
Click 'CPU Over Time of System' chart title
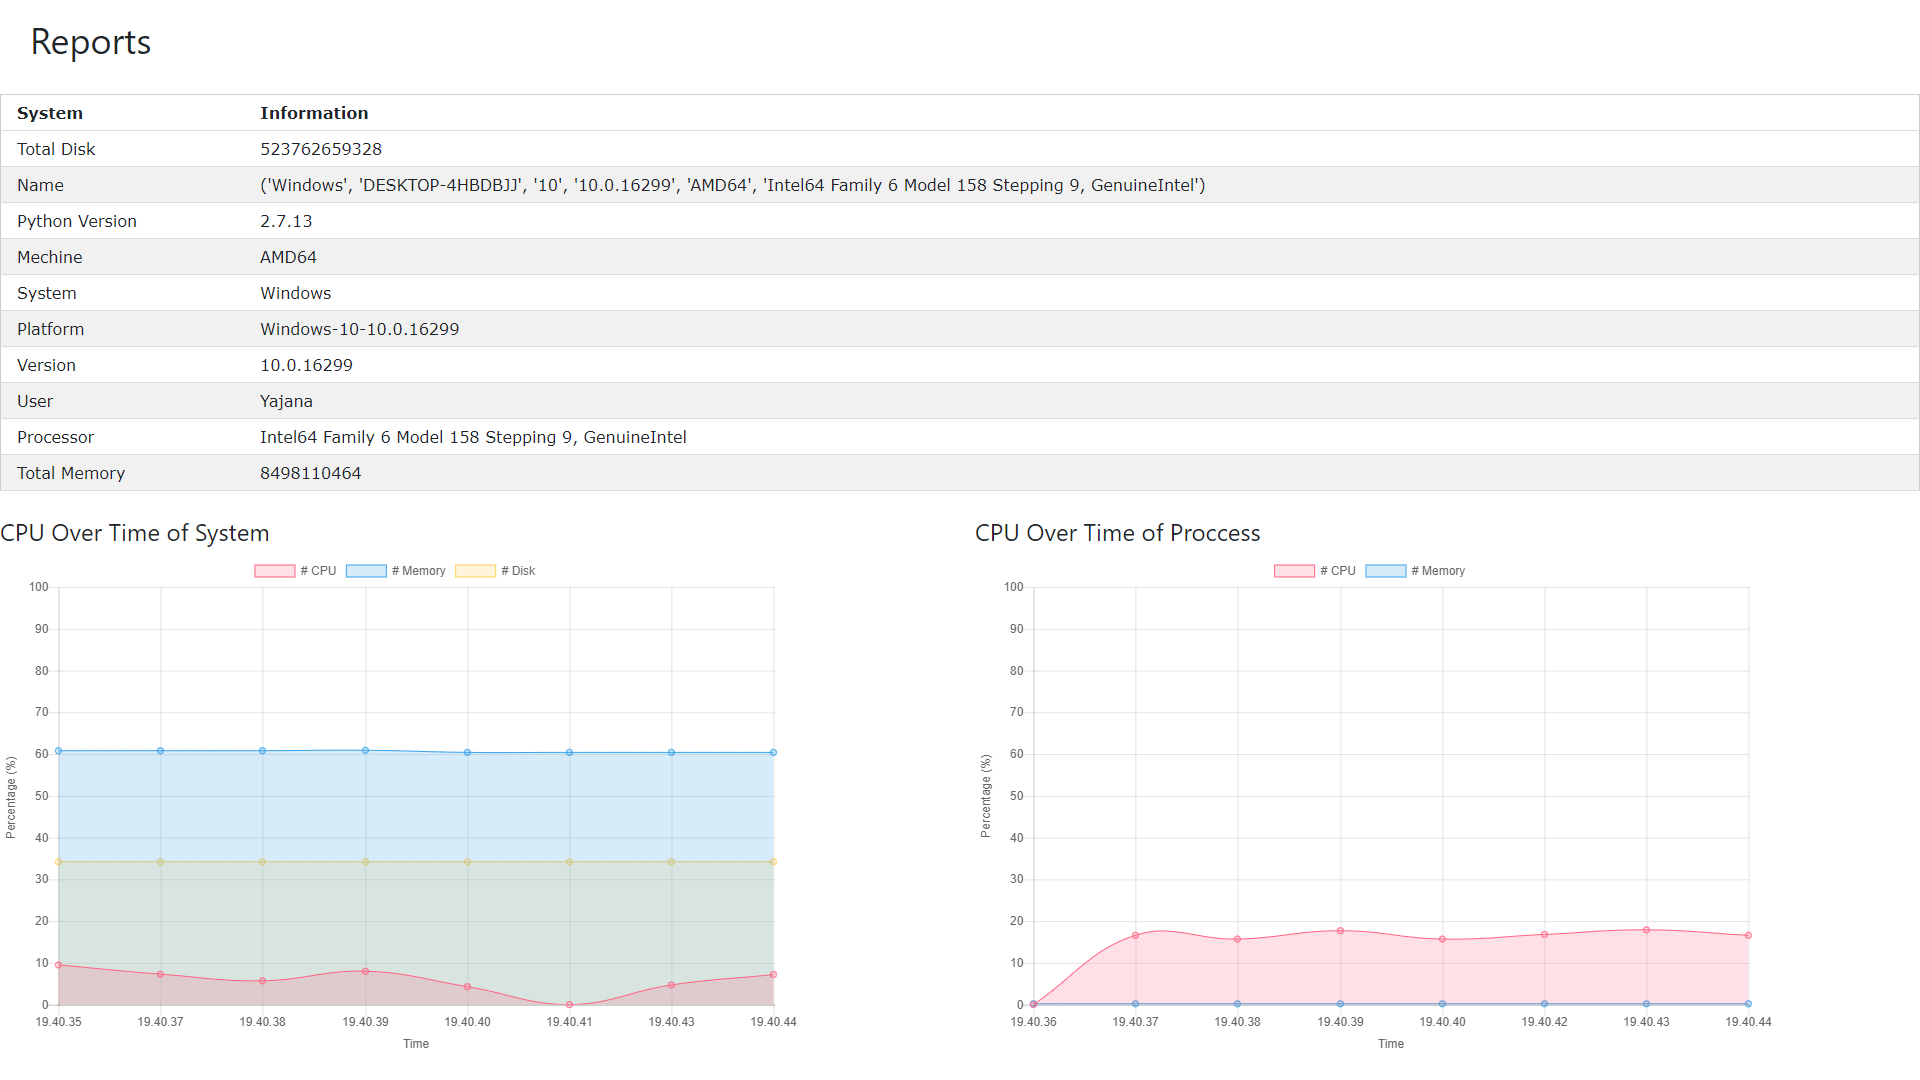point(135,533)
